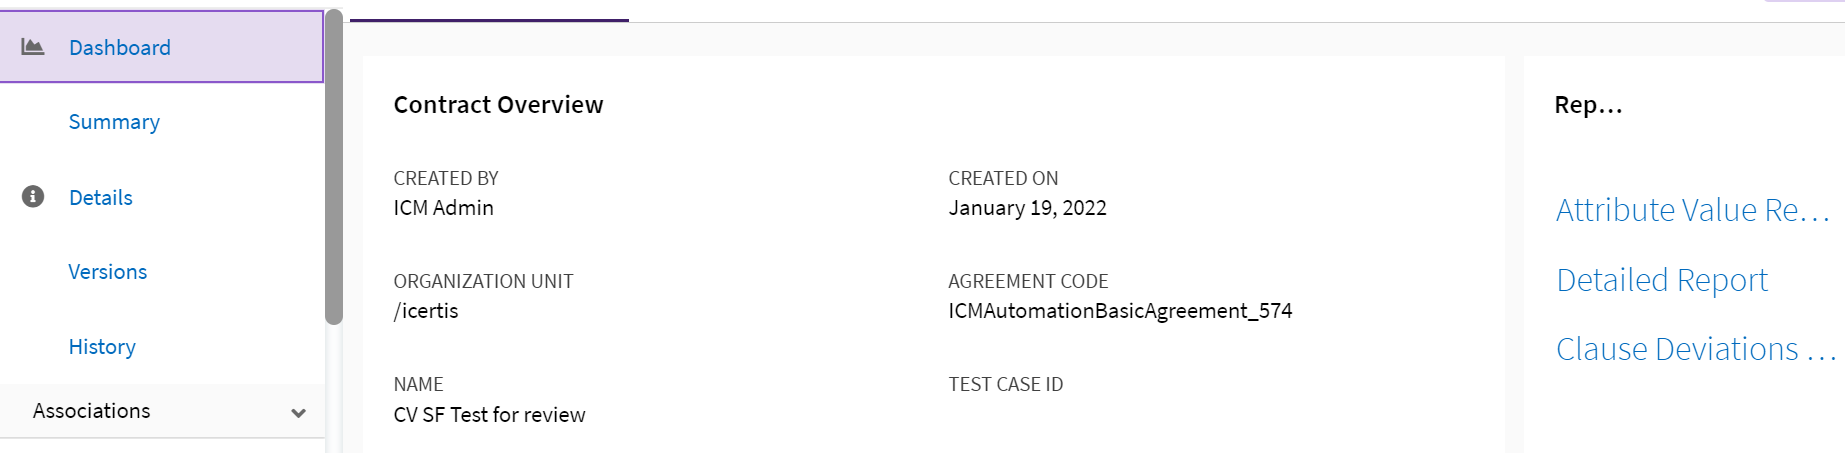Click the January 19, 2022 created date

pos(1027,208)
